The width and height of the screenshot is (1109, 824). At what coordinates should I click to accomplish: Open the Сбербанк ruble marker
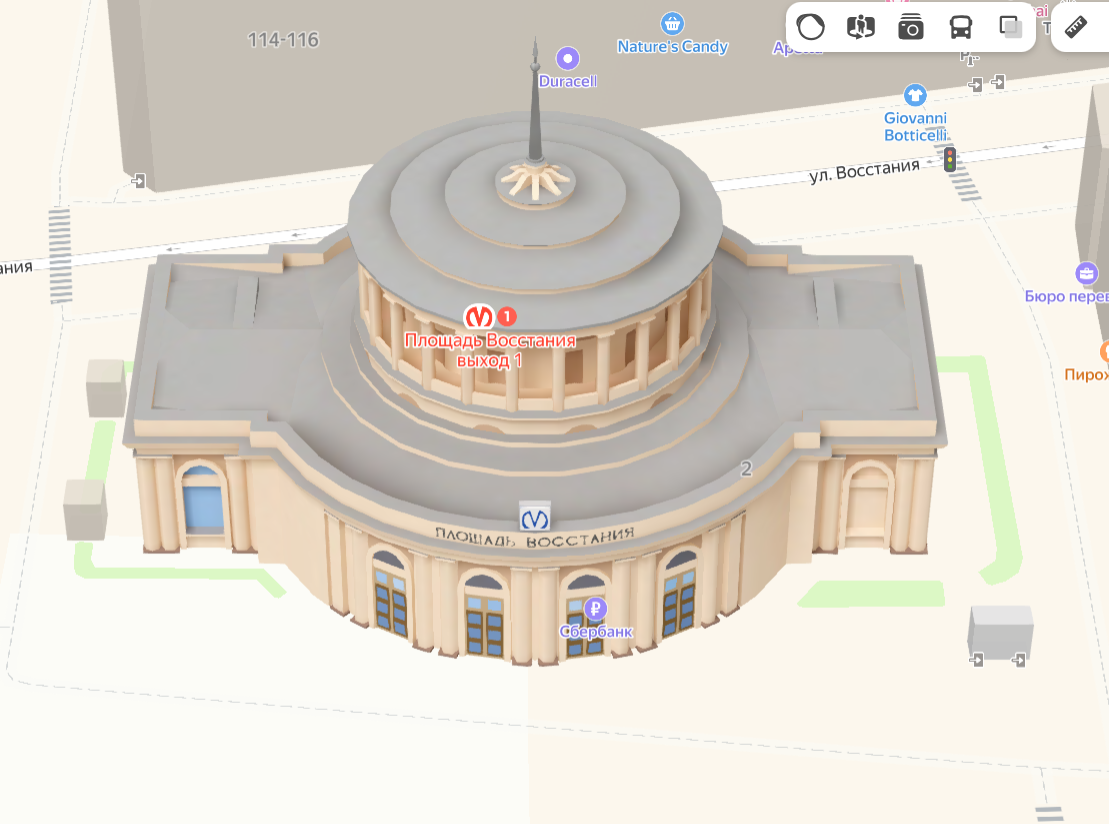[596, 608]
